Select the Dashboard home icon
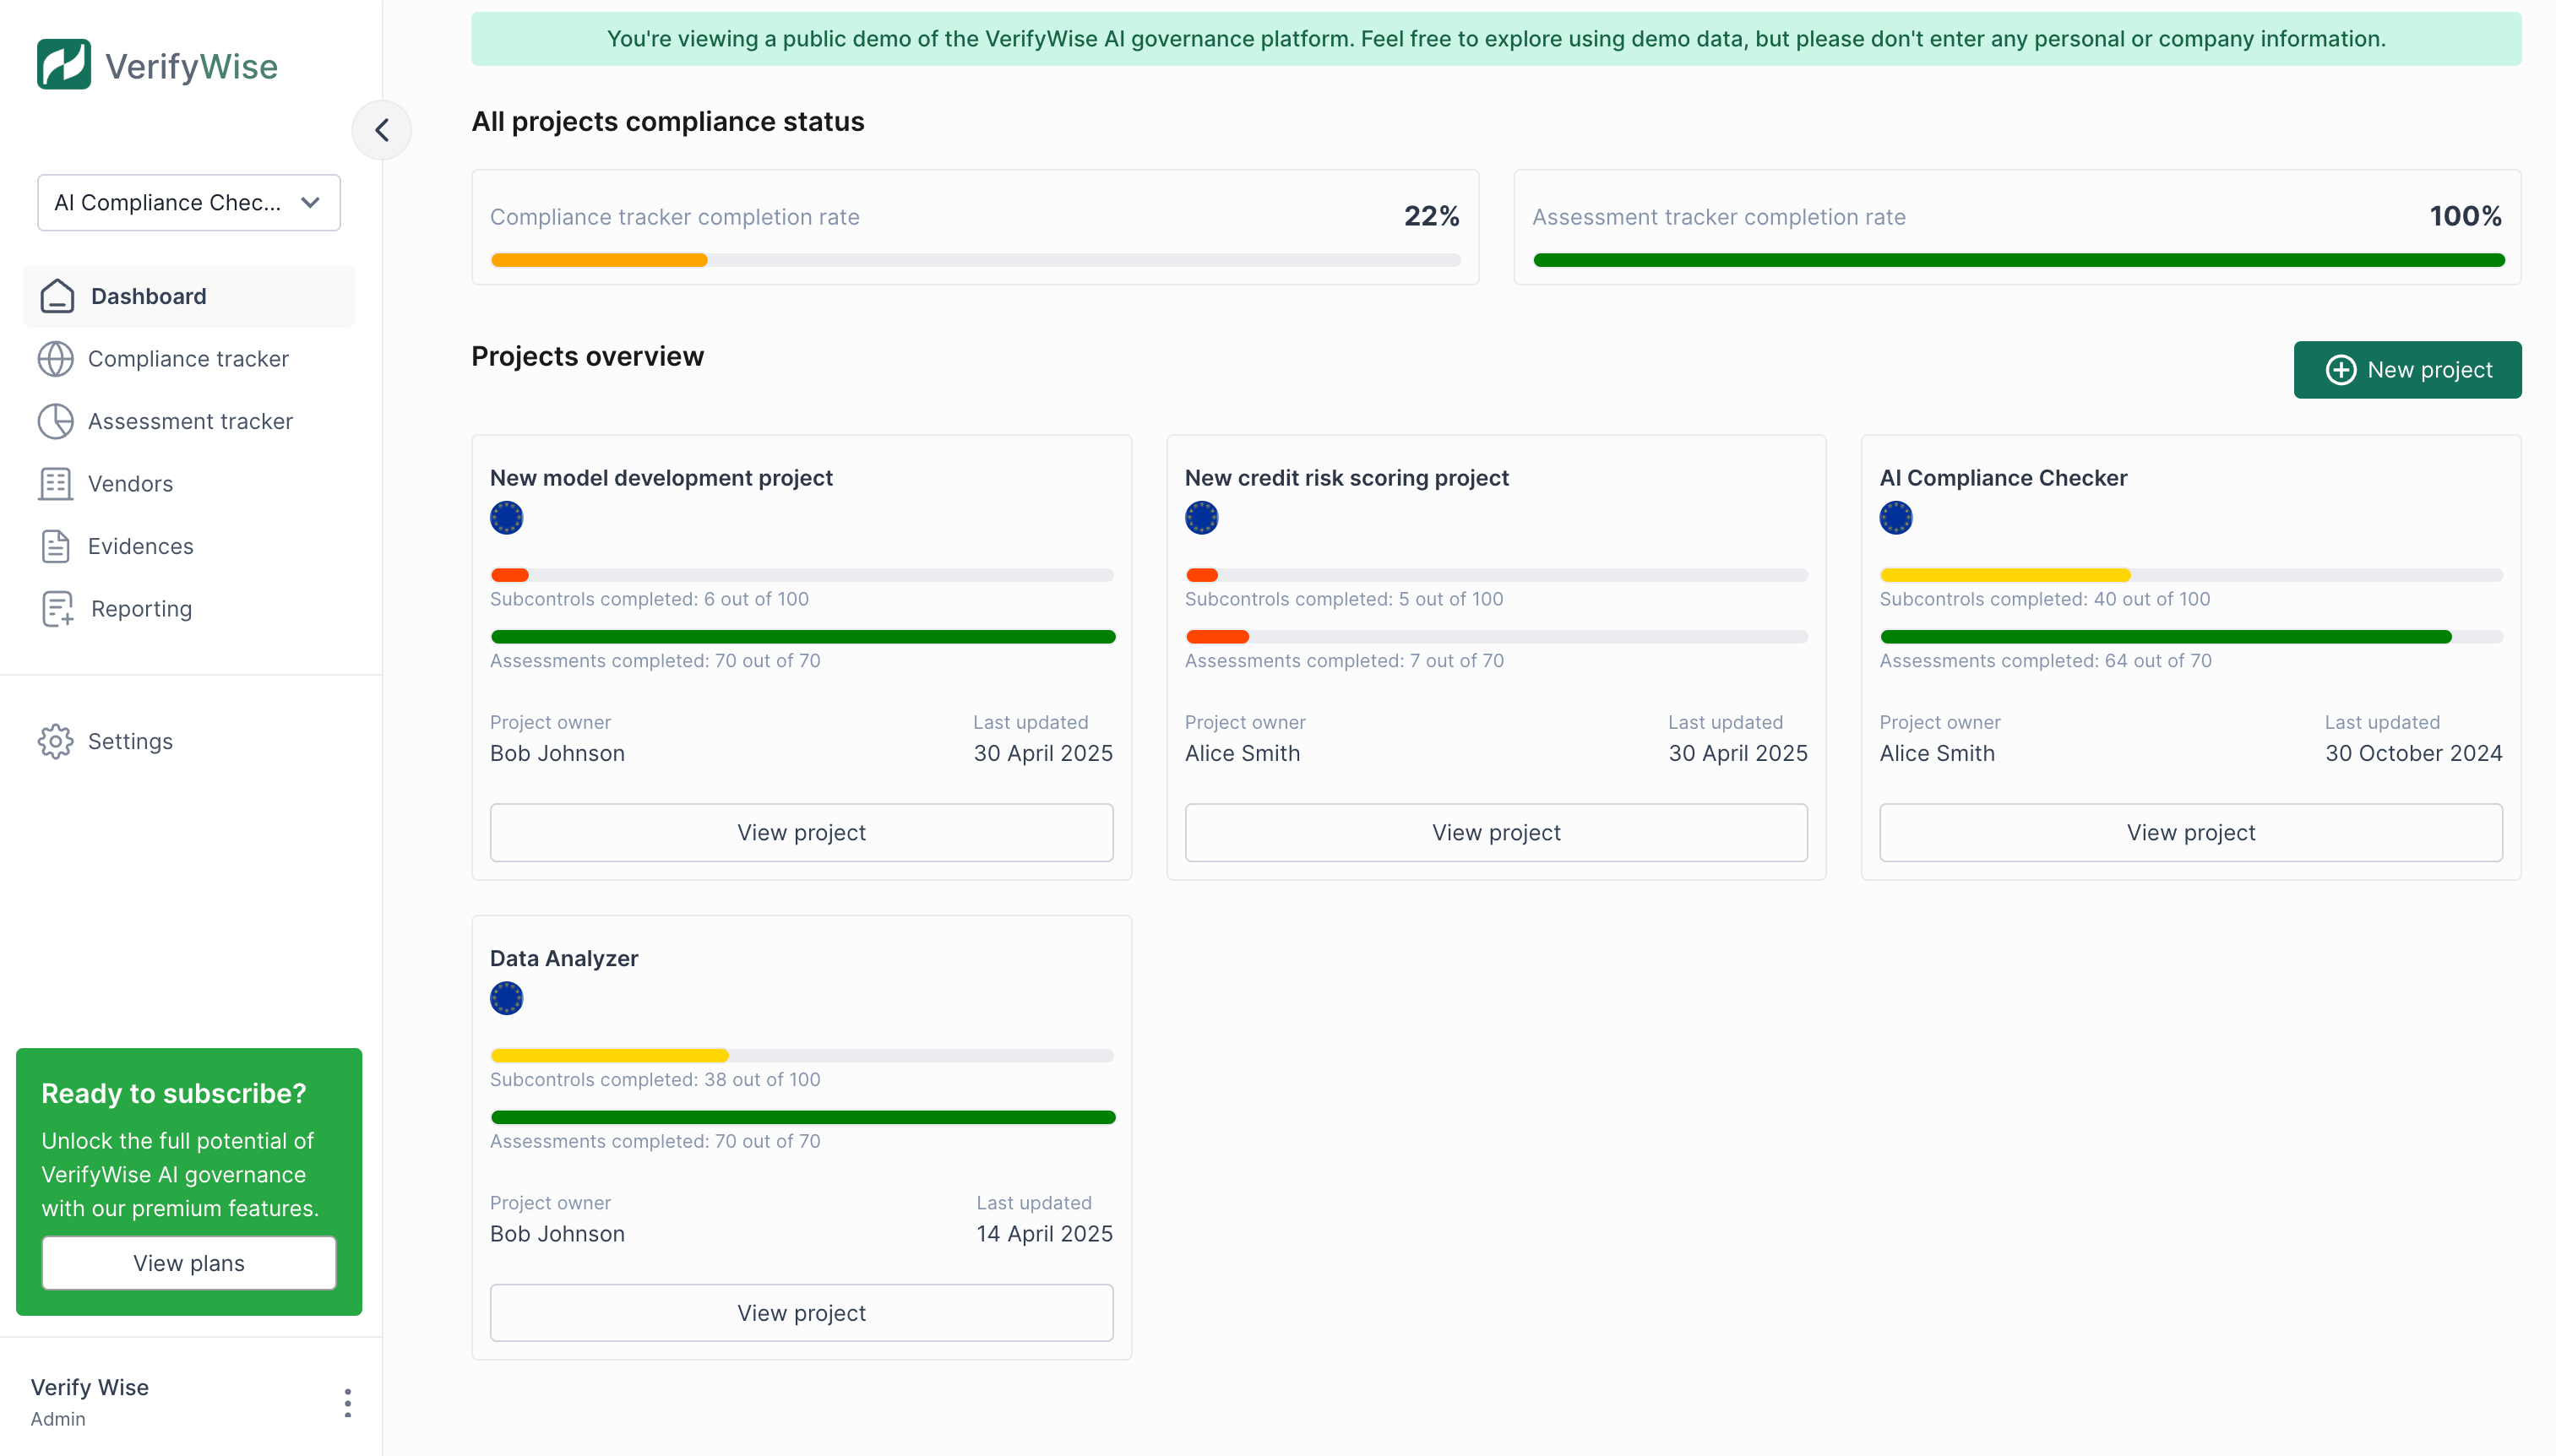The height and width of the screenshot is (1456, 2556). pos(57,296)
